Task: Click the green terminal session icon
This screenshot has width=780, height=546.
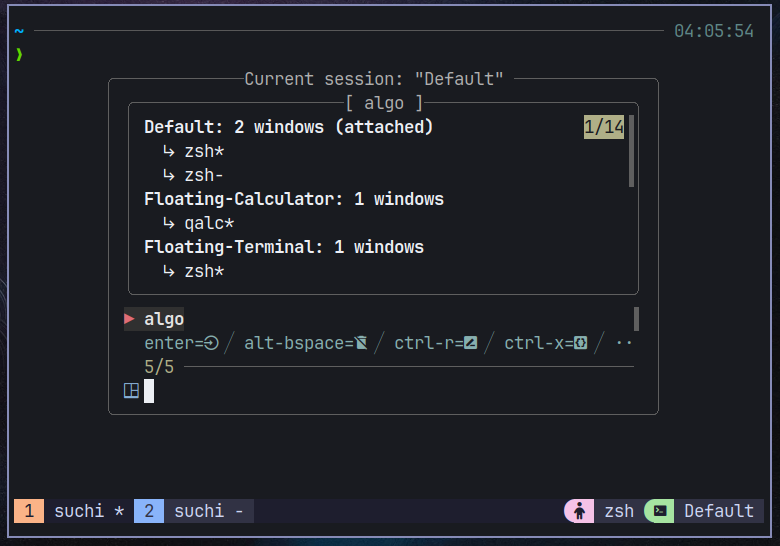Action: (660, 511)
